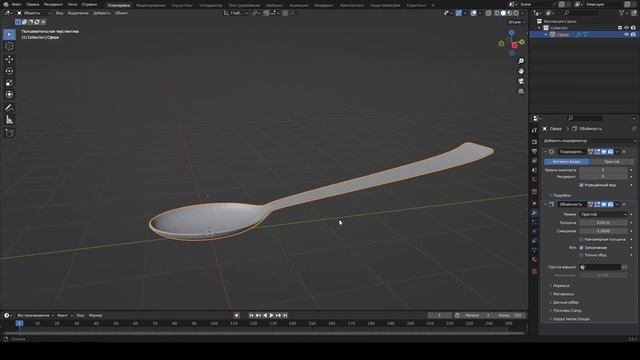Open the Window menu
The width and height of the screenshot is (640, 360).
72,4
